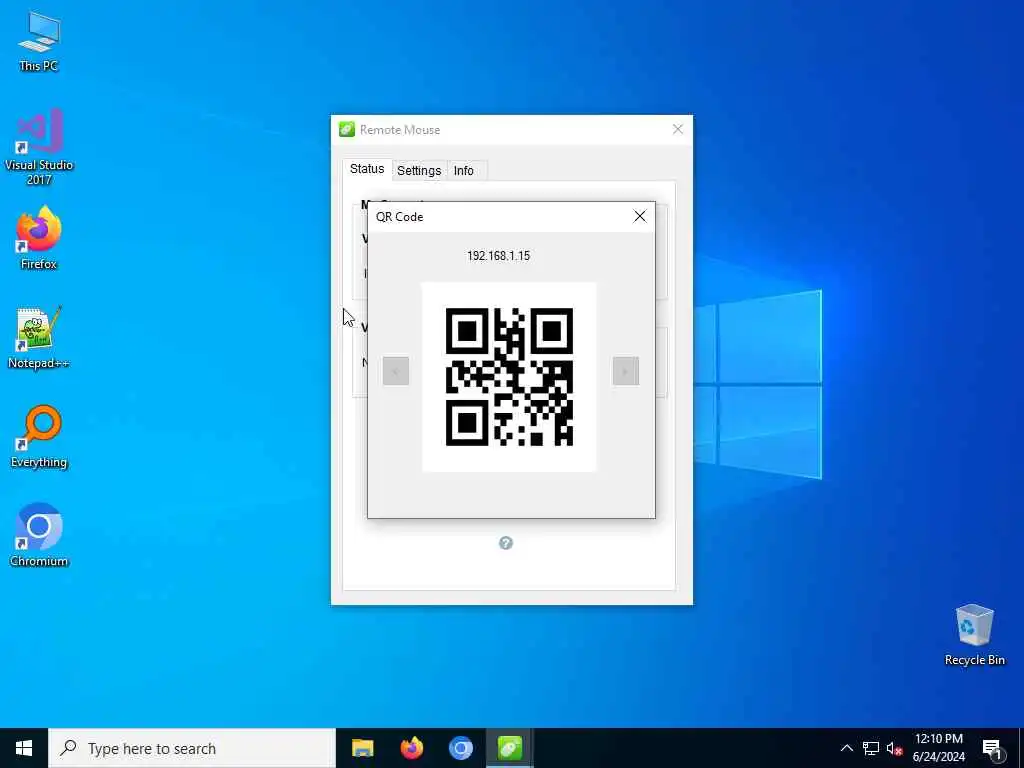Select the Visual Studio 2017 shortcut
The height and width of the screenshot is (768, 1024).
point(39,146)
